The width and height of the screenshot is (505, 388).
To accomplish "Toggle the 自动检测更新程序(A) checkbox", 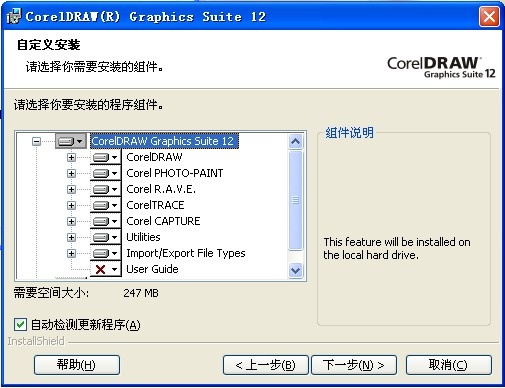I will point(20,324).
